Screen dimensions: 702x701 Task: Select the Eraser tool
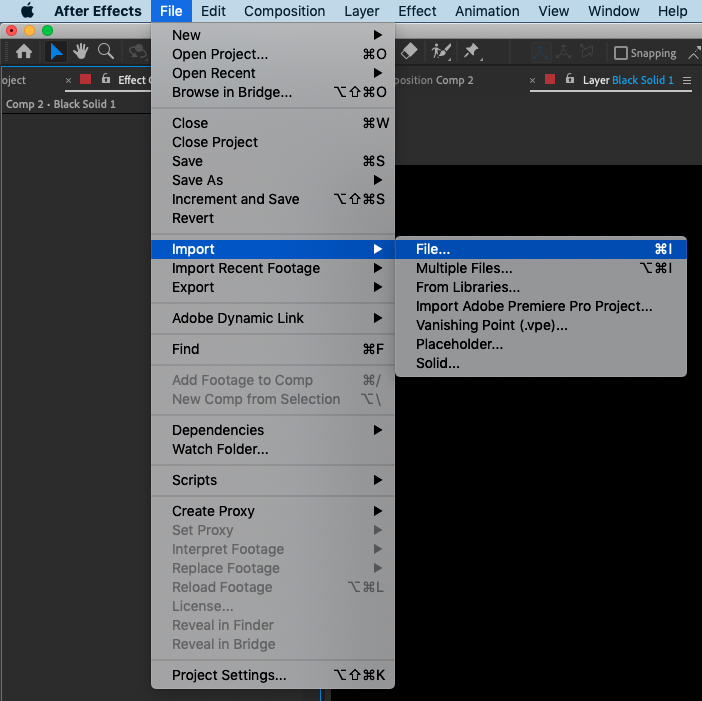click(409, 51)
